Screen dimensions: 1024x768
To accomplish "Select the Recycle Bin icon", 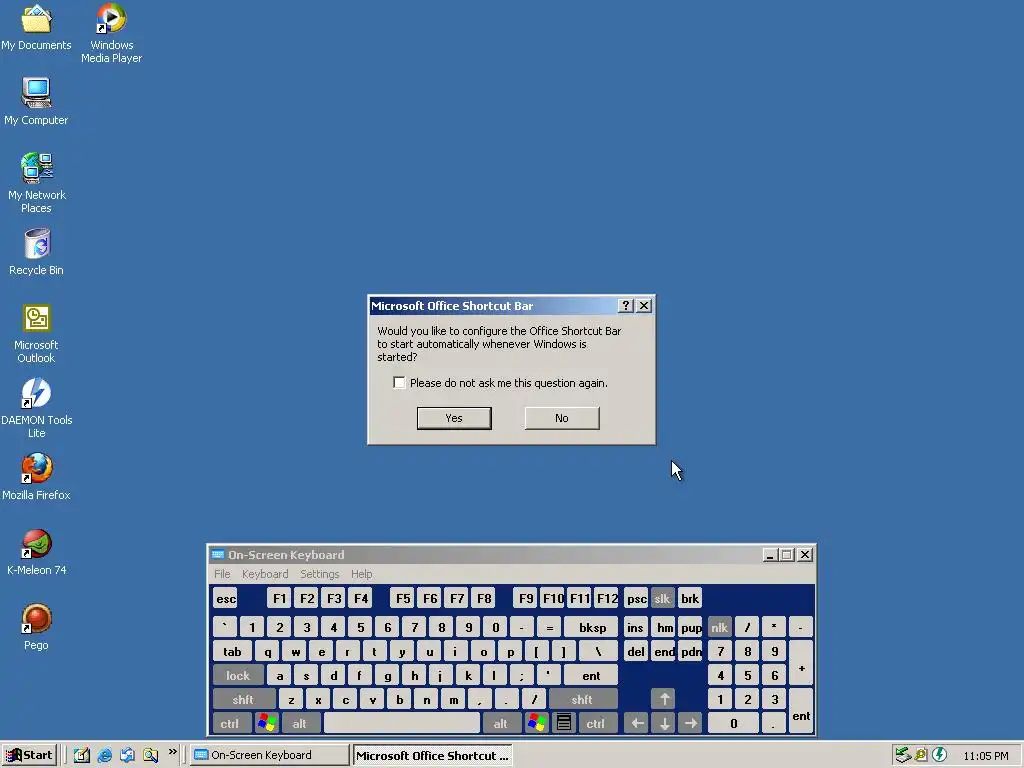I will coord(36,251).
